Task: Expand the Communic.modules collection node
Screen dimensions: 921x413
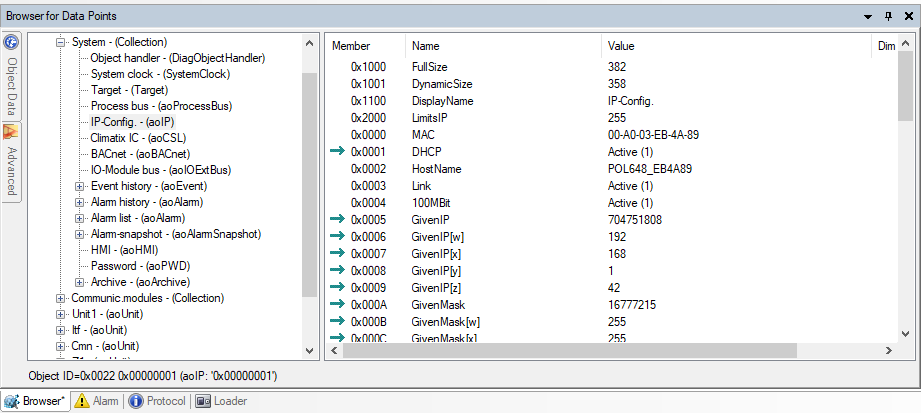Action: click(61, 297)
